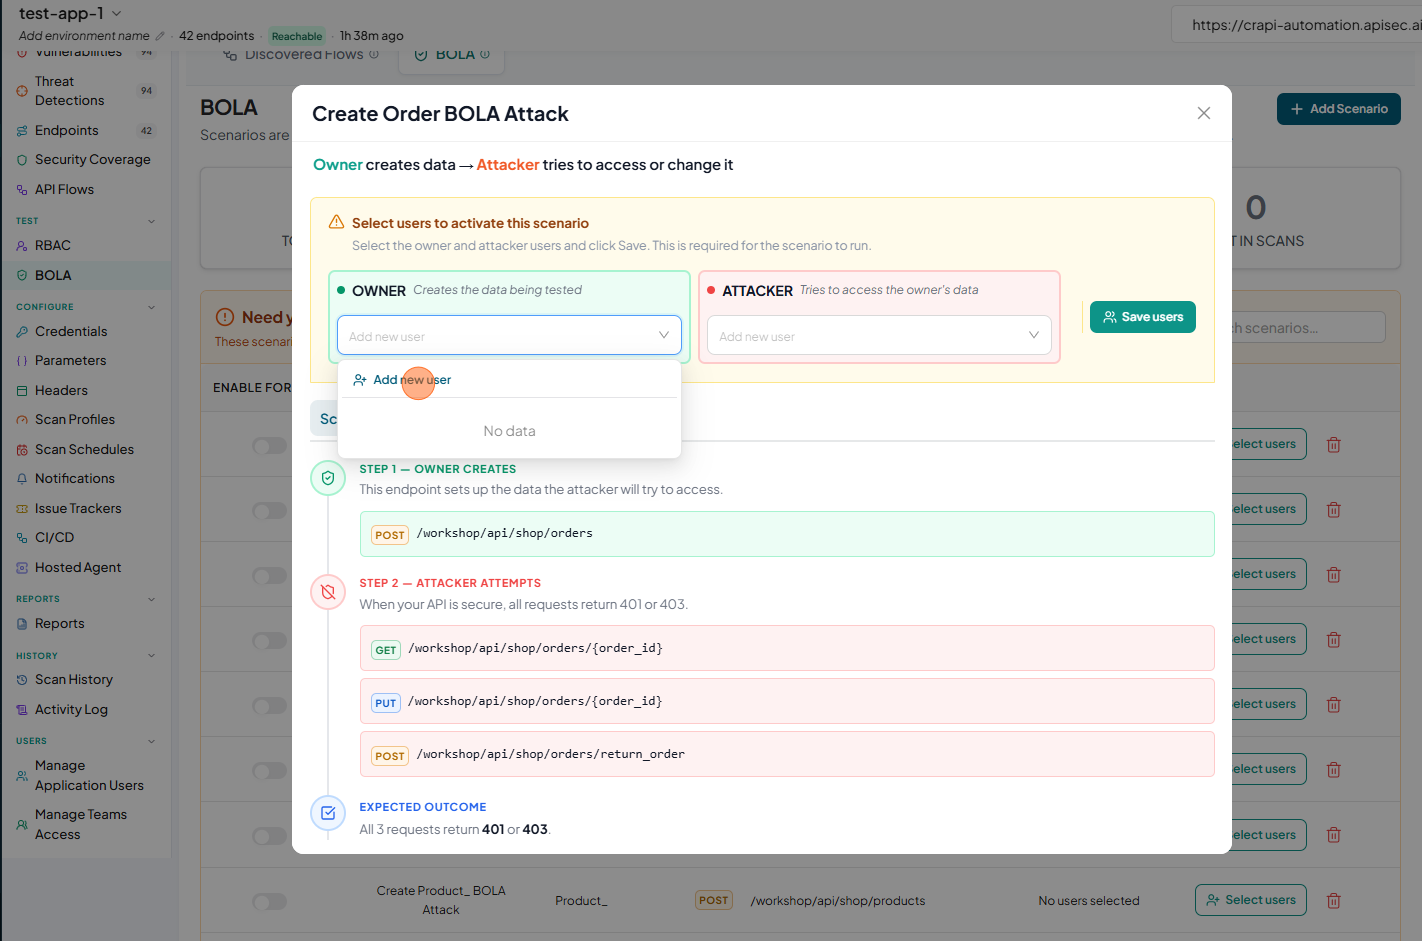The image size is (1422, 941).
Task: Edit the environment name pencil icon
Action: (x=160, y=36)
